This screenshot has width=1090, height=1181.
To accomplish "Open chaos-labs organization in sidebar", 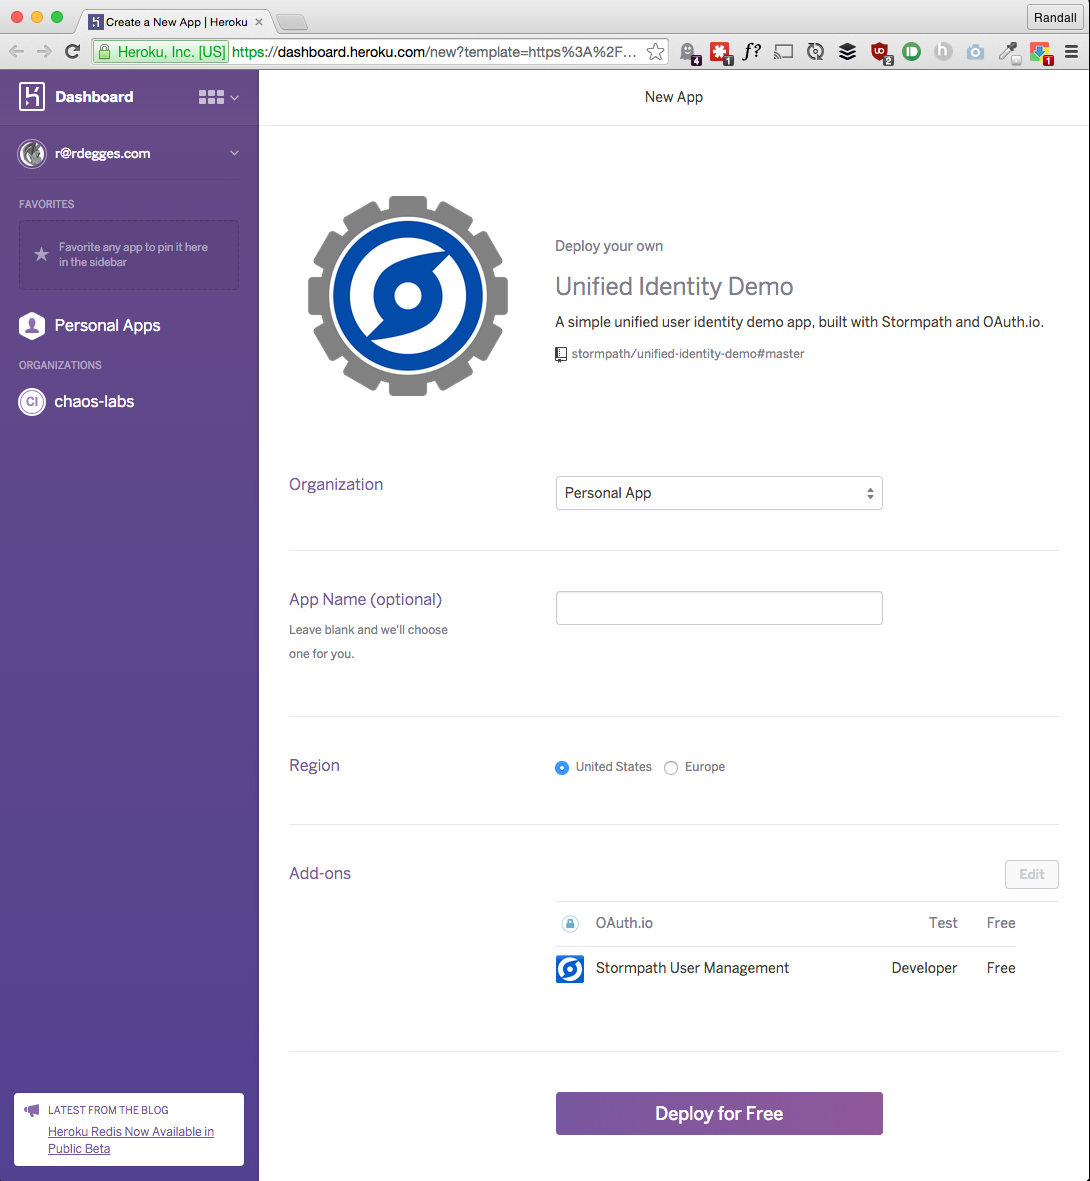I will pos(94,401).
